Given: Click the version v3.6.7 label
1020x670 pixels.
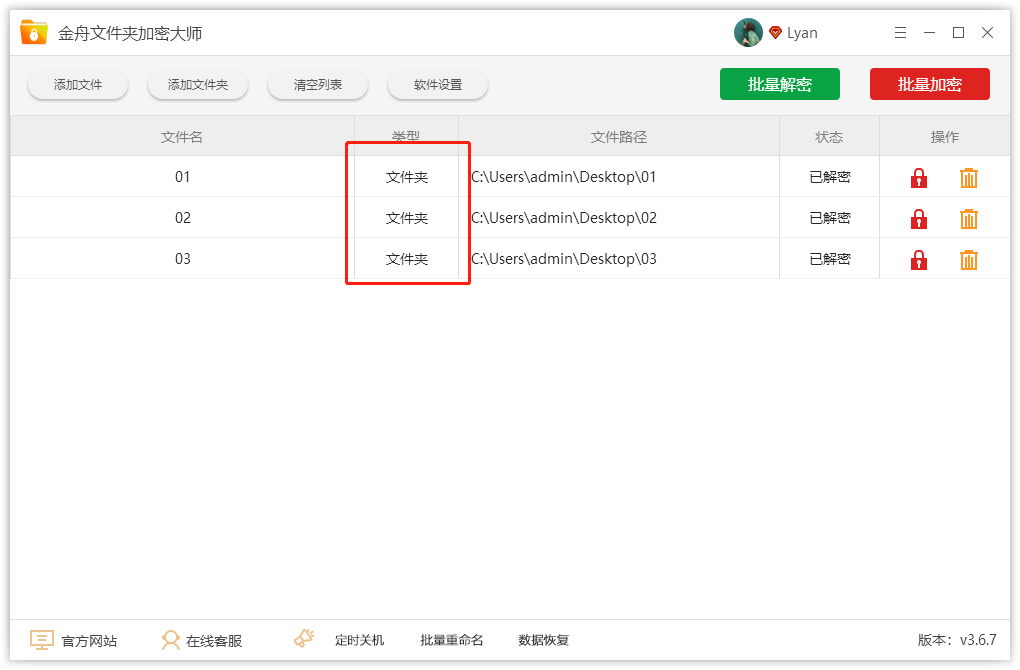Looking at the screenshot, I should click(957, 640).
